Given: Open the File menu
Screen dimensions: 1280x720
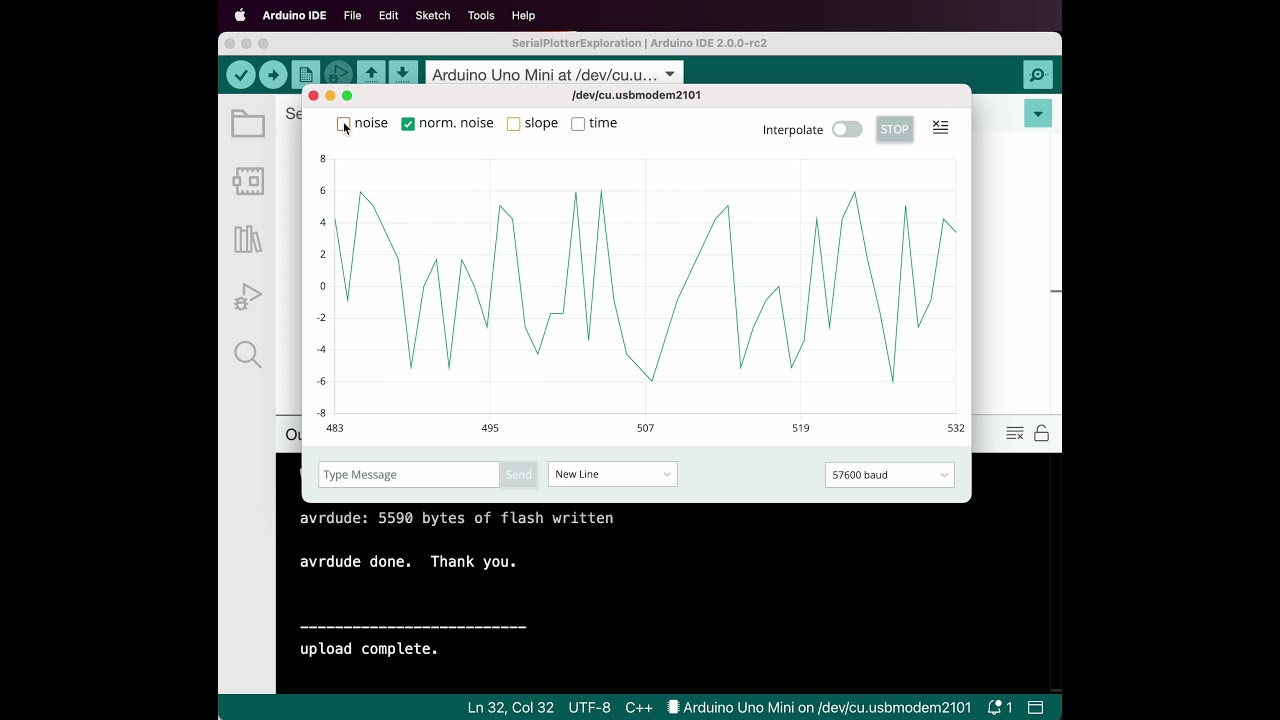Looking at the screenshot, I should (352, 15).
